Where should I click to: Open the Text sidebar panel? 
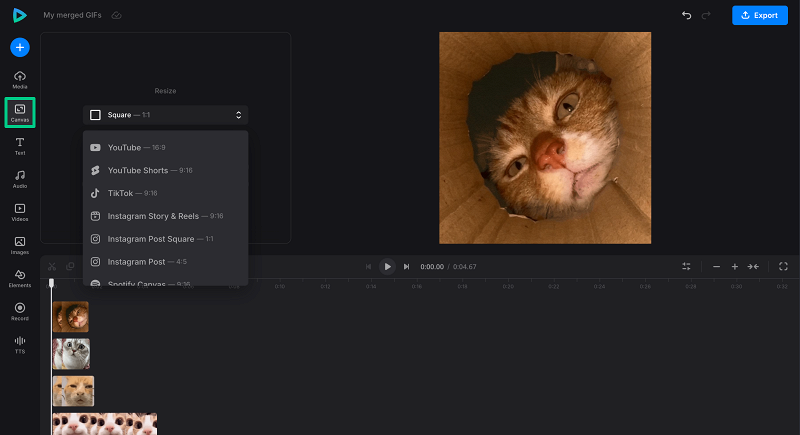pos(20,146)
